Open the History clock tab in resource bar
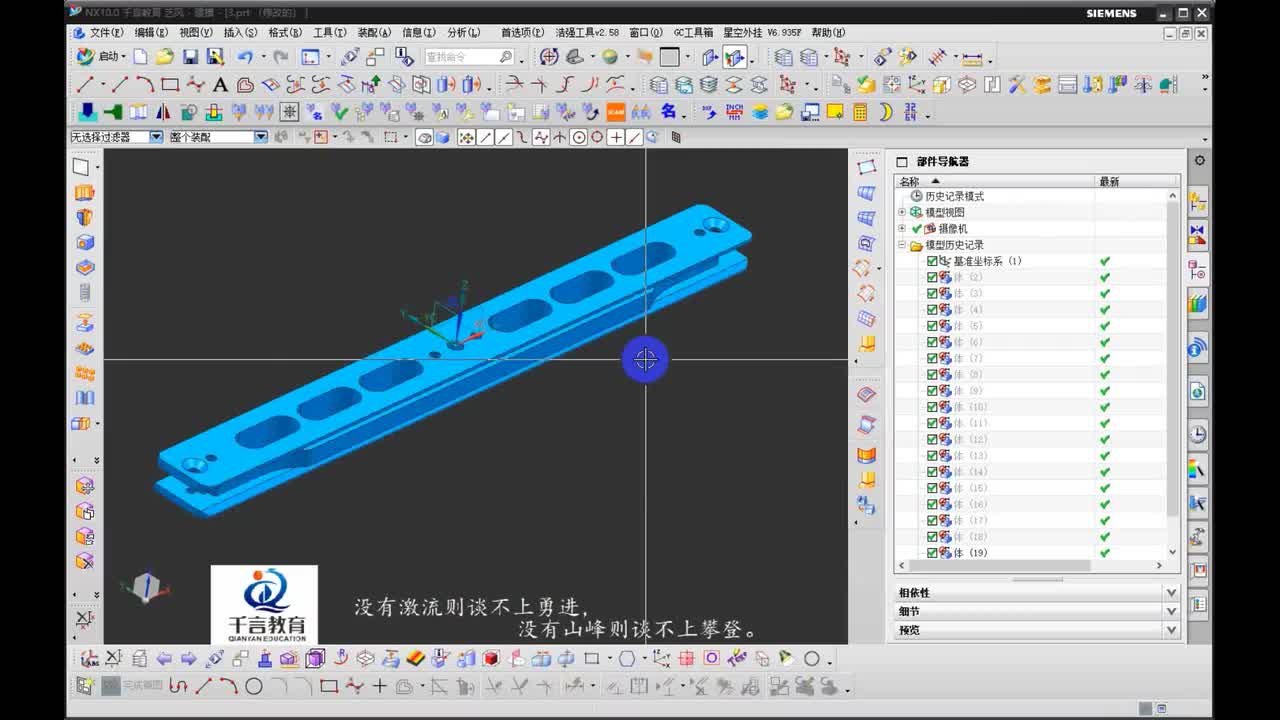 tap(1198, 434)
